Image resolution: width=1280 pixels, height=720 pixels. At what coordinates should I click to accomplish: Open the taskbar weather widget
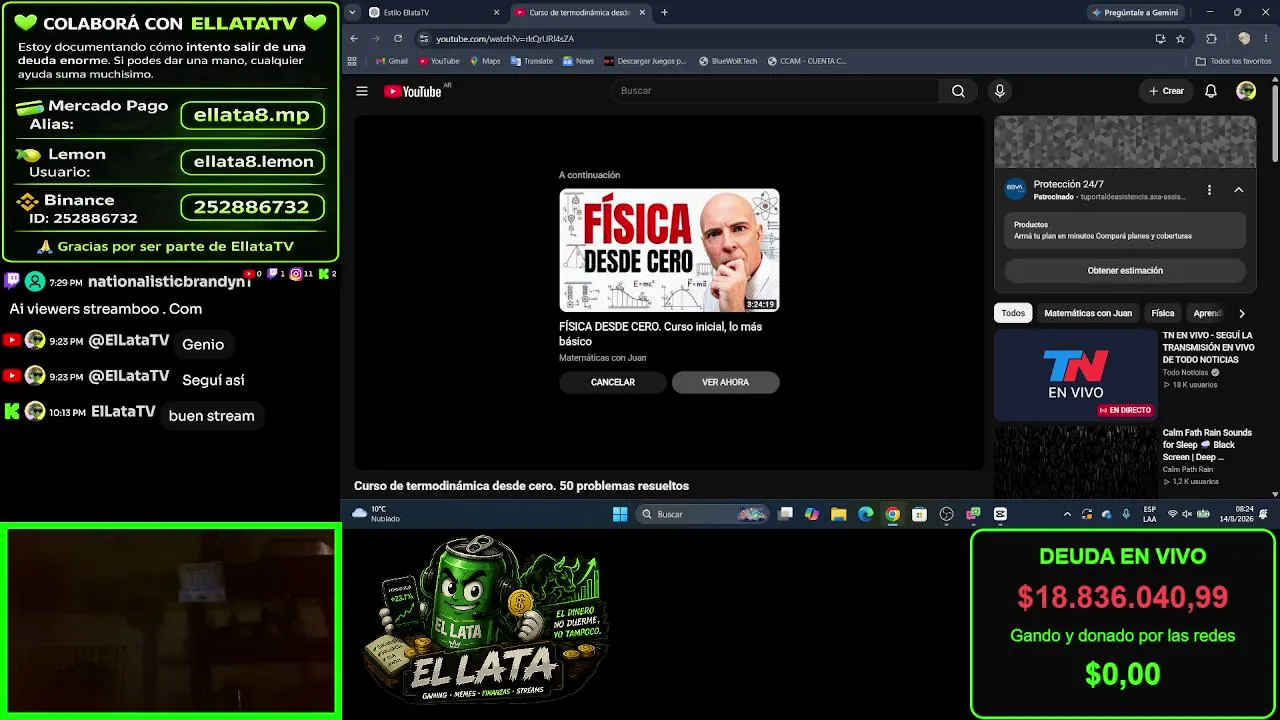tap(376, 514)
